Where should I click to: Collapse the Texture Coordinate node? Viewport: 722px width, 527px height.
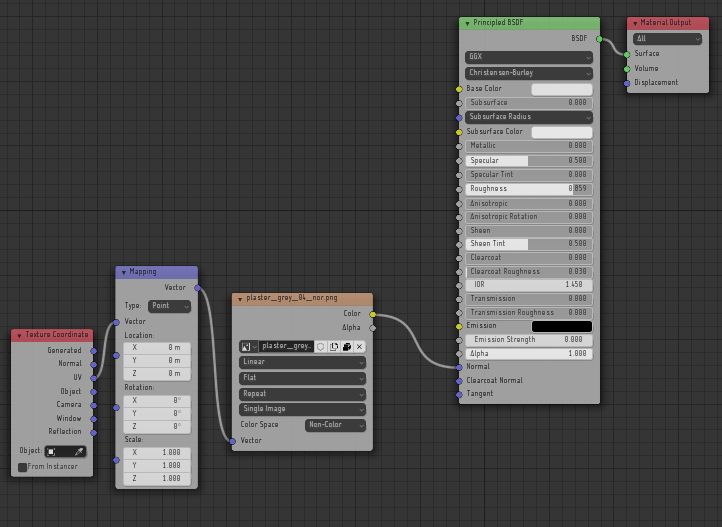pos(19,336)
